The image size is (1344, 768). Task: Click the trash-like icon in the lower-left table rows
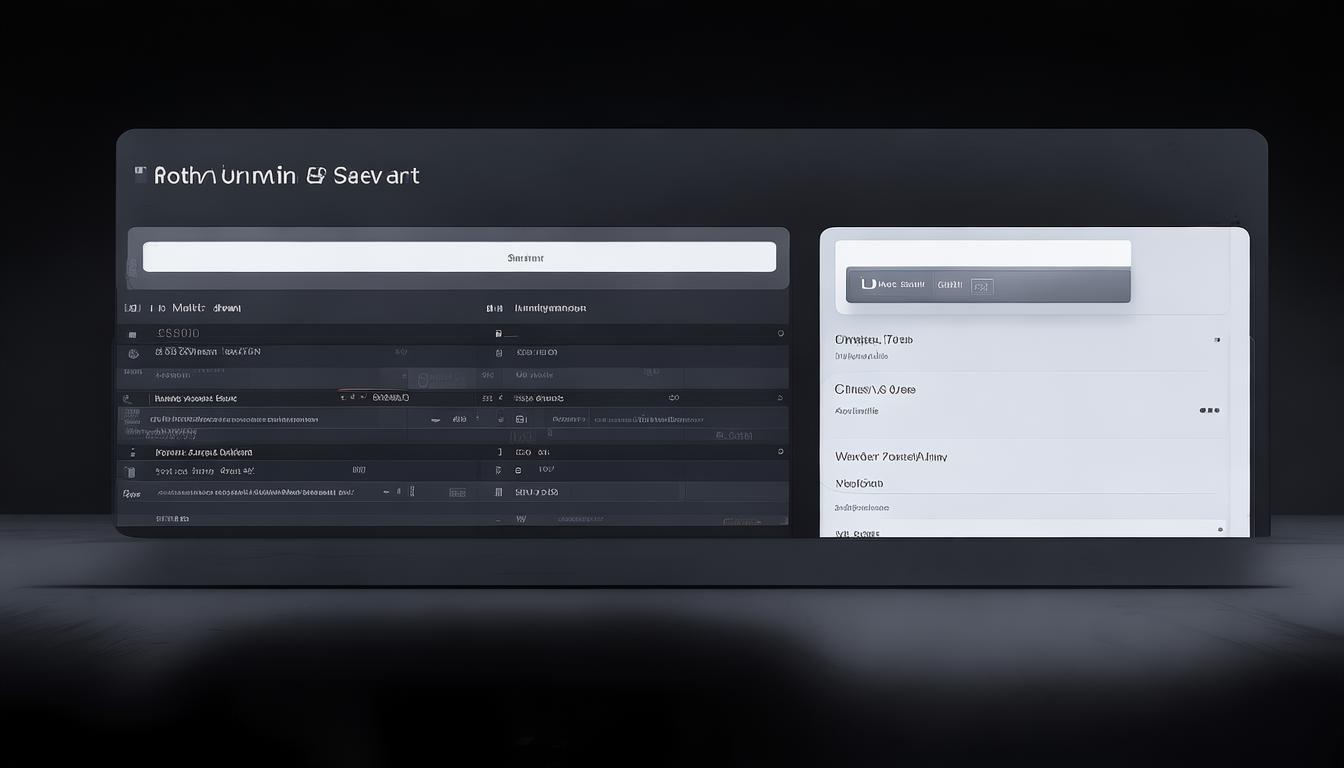click(129, 471)
